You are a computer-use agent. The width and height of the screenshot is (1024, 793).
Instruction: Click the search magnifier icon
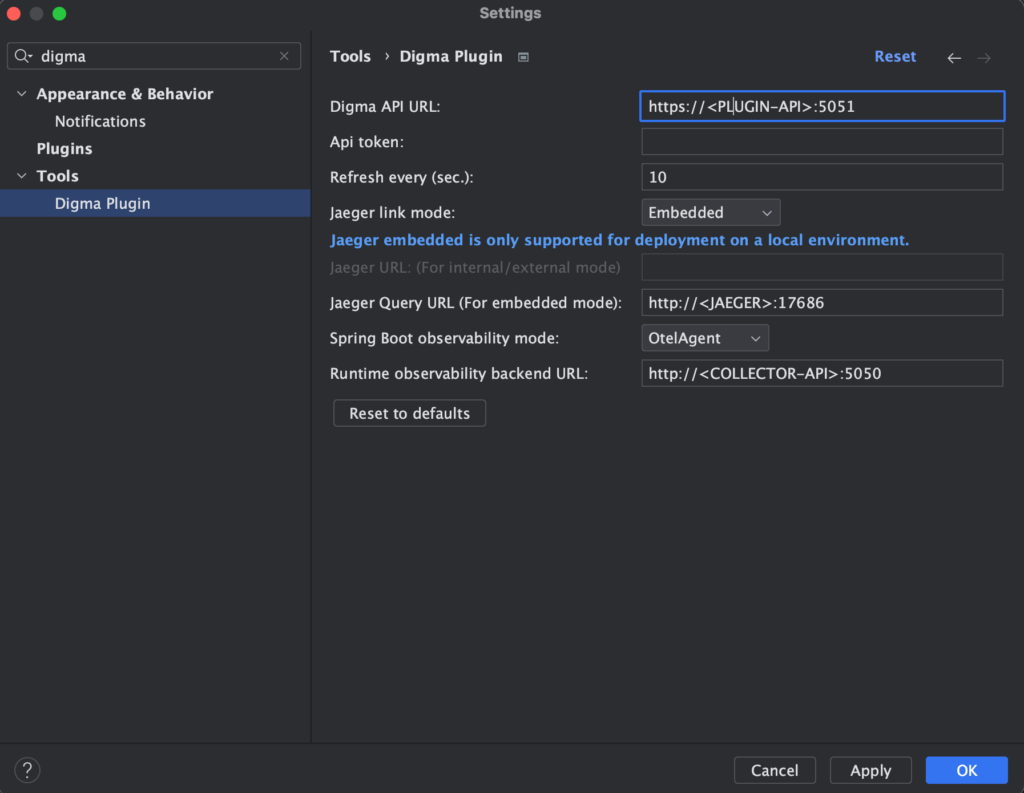pos(24,56)
